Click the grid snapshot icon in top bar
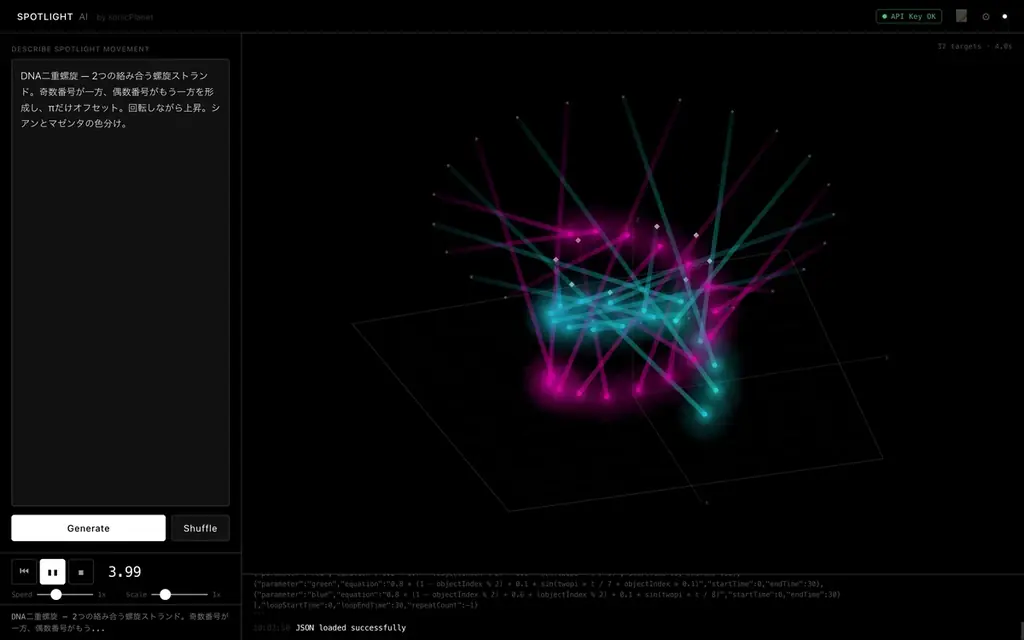This screenshot has height=640, width=1024. click(961, 15)
